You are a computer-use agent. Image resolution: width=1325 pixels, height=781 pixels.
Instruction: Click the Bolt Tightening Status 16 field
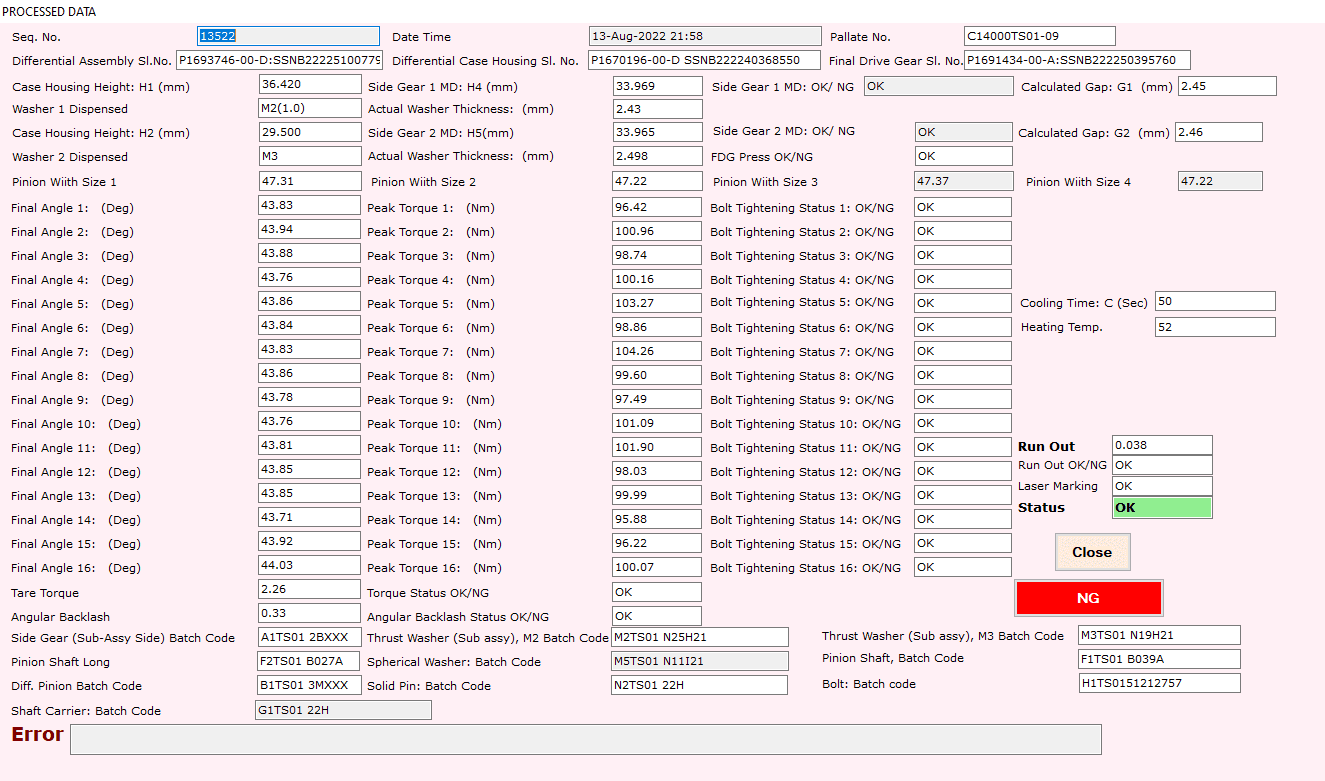[x=963, y=567]
